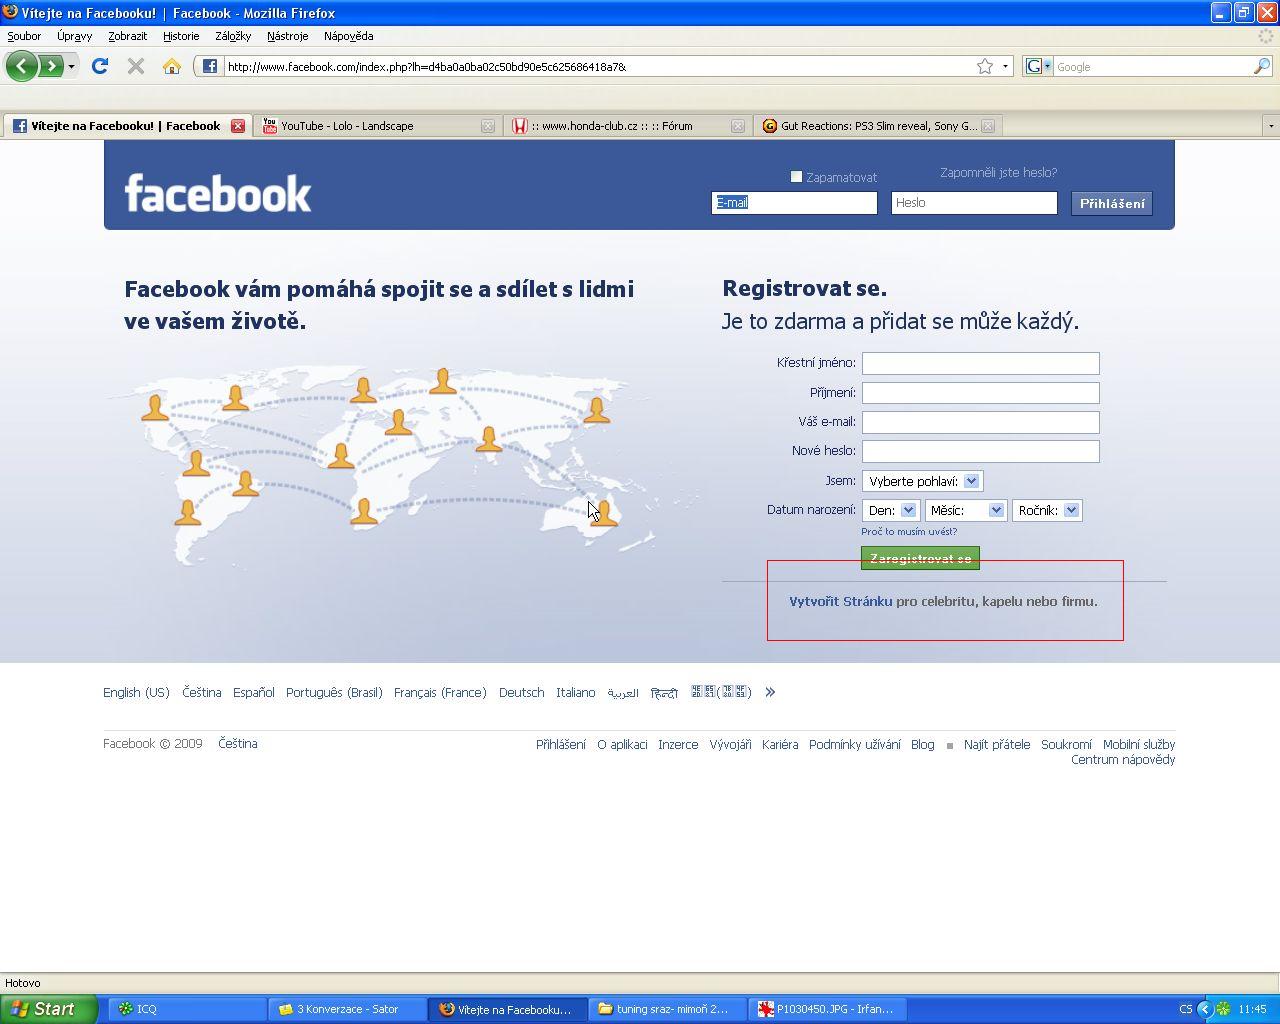The image size is (1280, 1024).
Task: Click the search magnifier icon in Google box
Action: tap(1262, 67)
